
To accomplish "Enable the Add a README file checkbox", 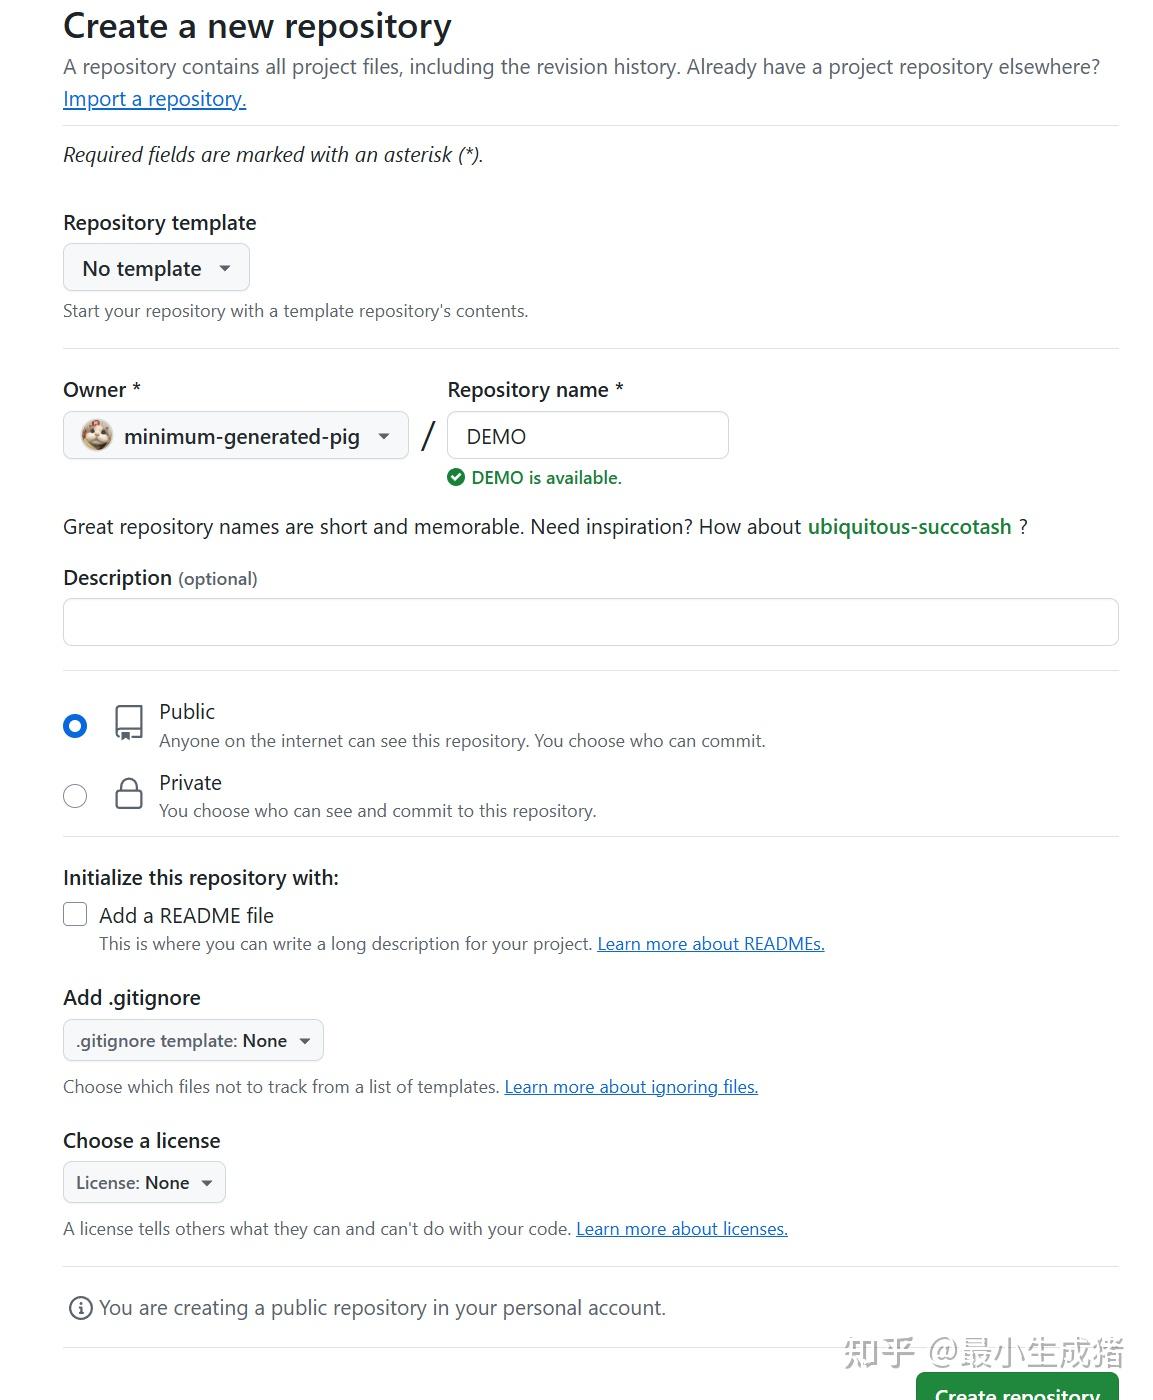I will click(x=75, y=913).
